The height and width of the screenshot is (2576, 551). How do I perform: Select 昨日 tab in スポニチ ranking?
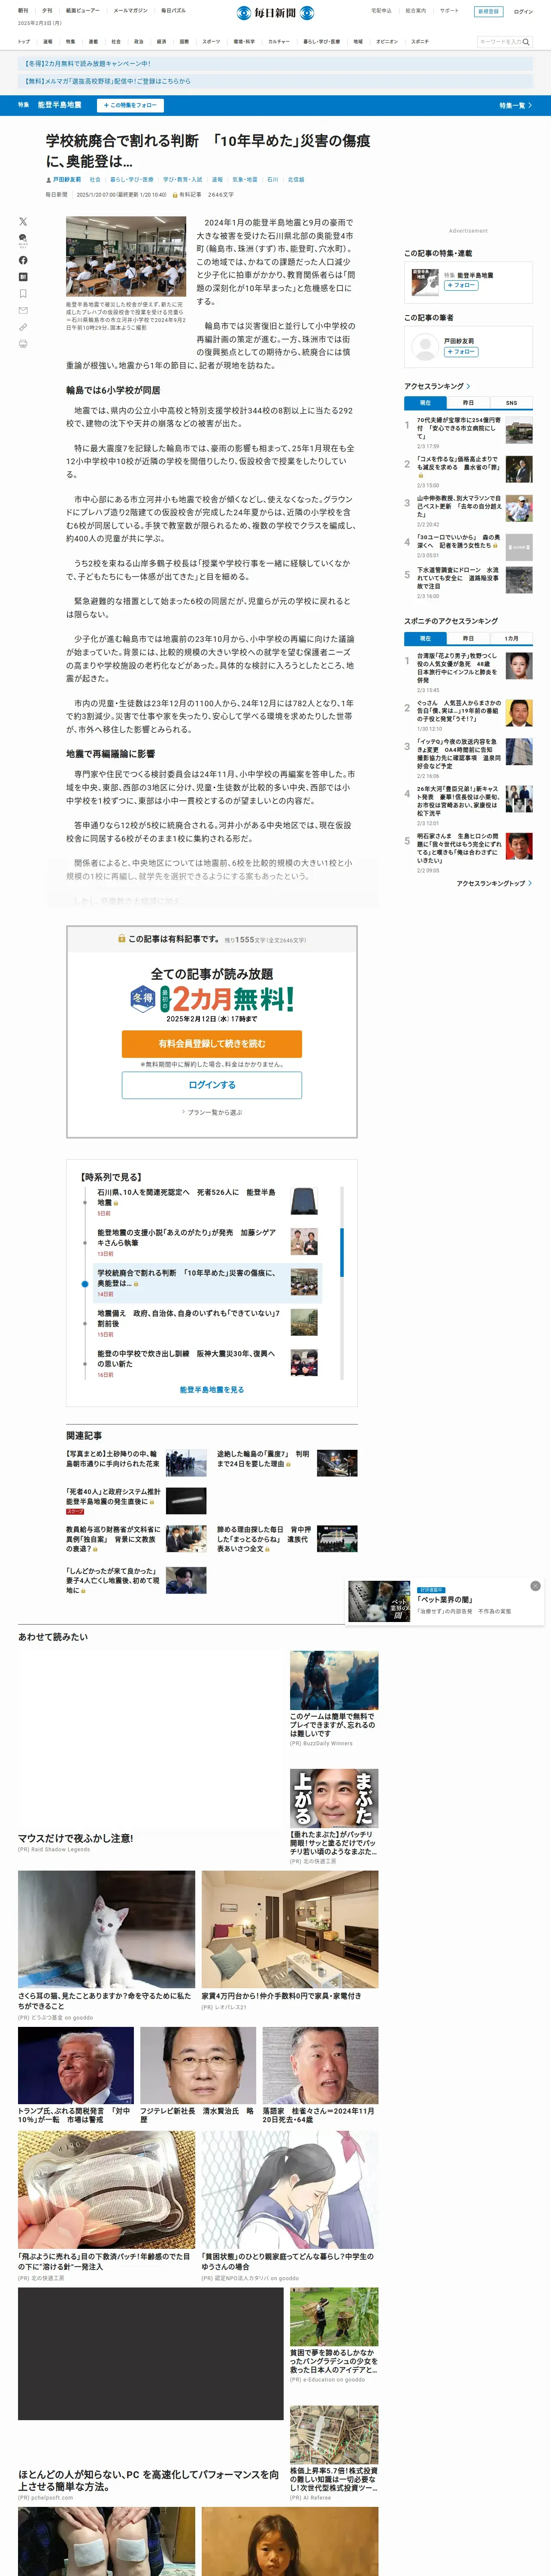coord(468,638)
